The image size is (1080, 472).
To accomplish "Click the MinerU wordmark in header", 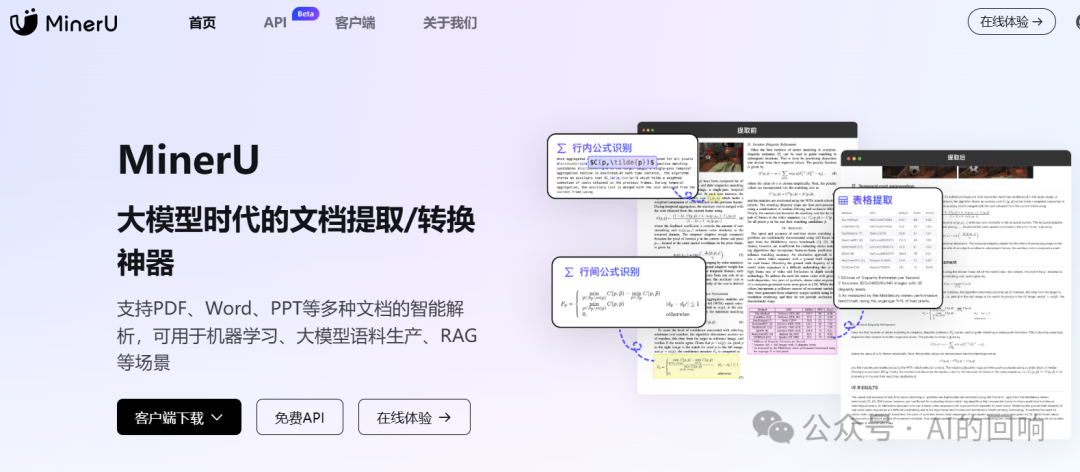I will click(81, 23).
